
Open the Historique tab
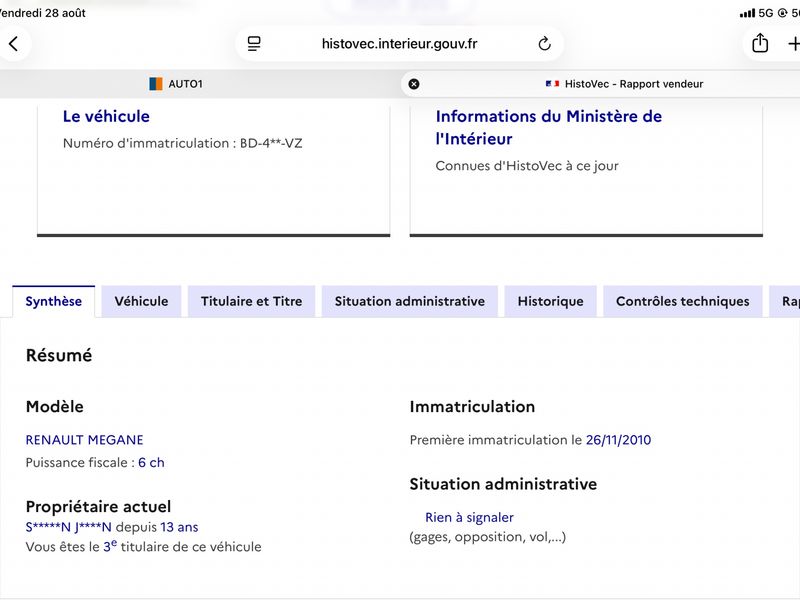coord(551,302)
